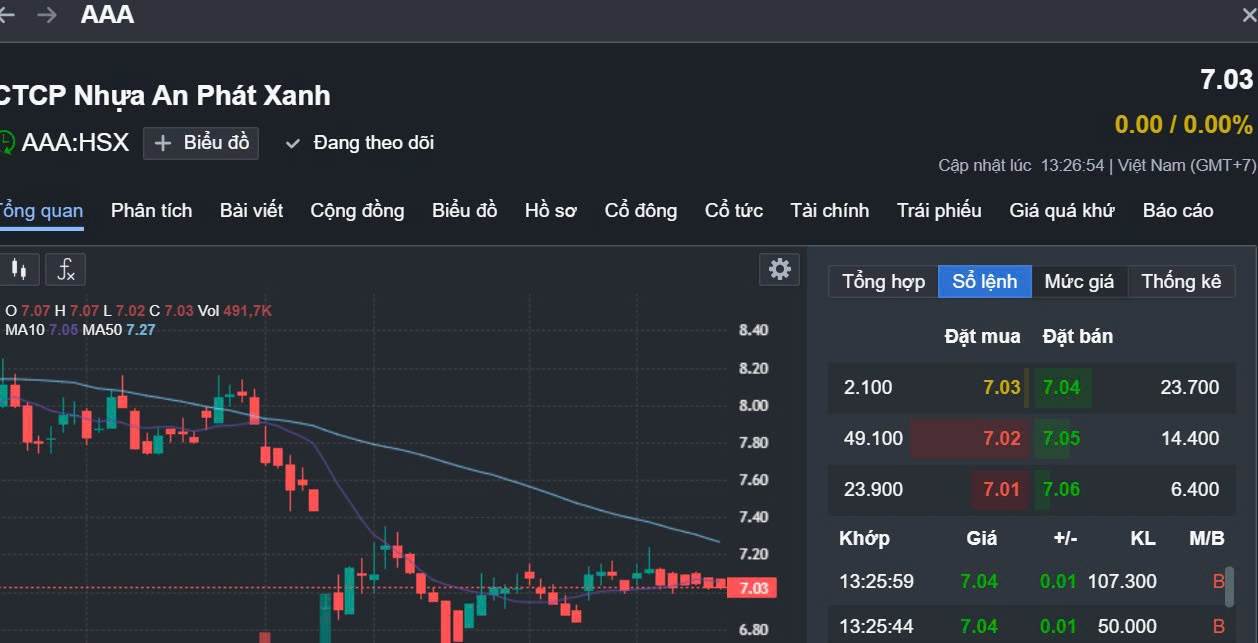
Task: Switch to the 'Mức giá' panel tab
Action: [1079, 281]
